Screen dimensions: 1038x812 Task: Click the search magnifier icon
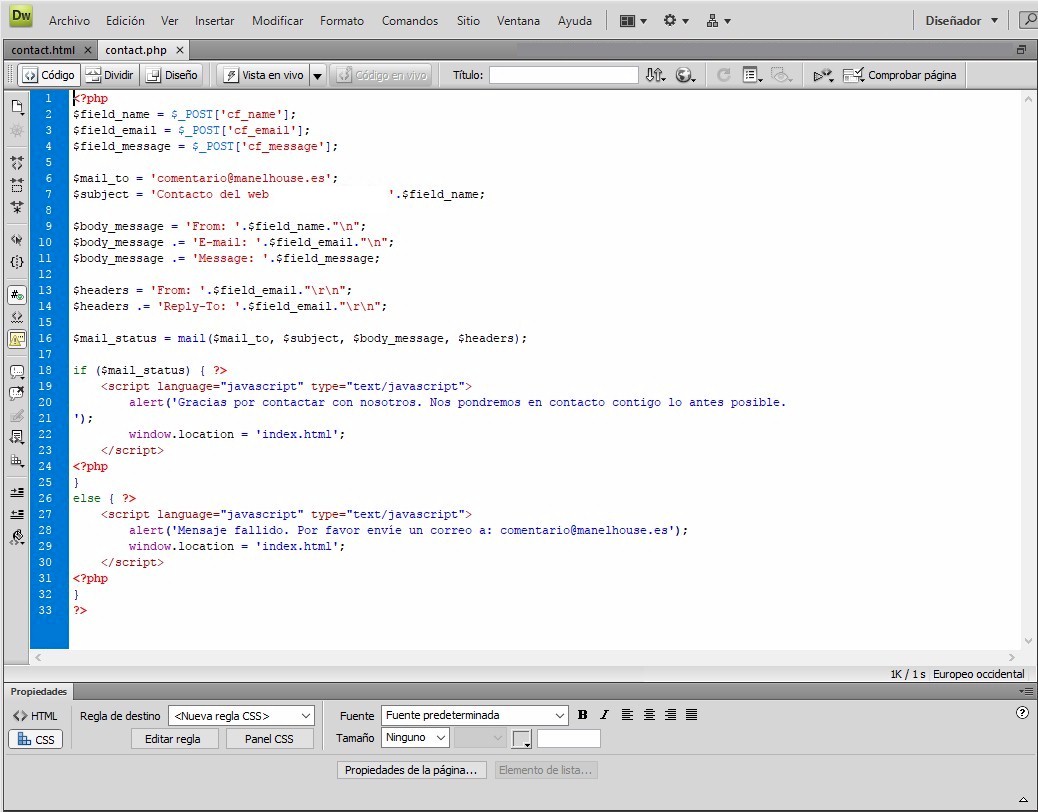coord(1029,21)
